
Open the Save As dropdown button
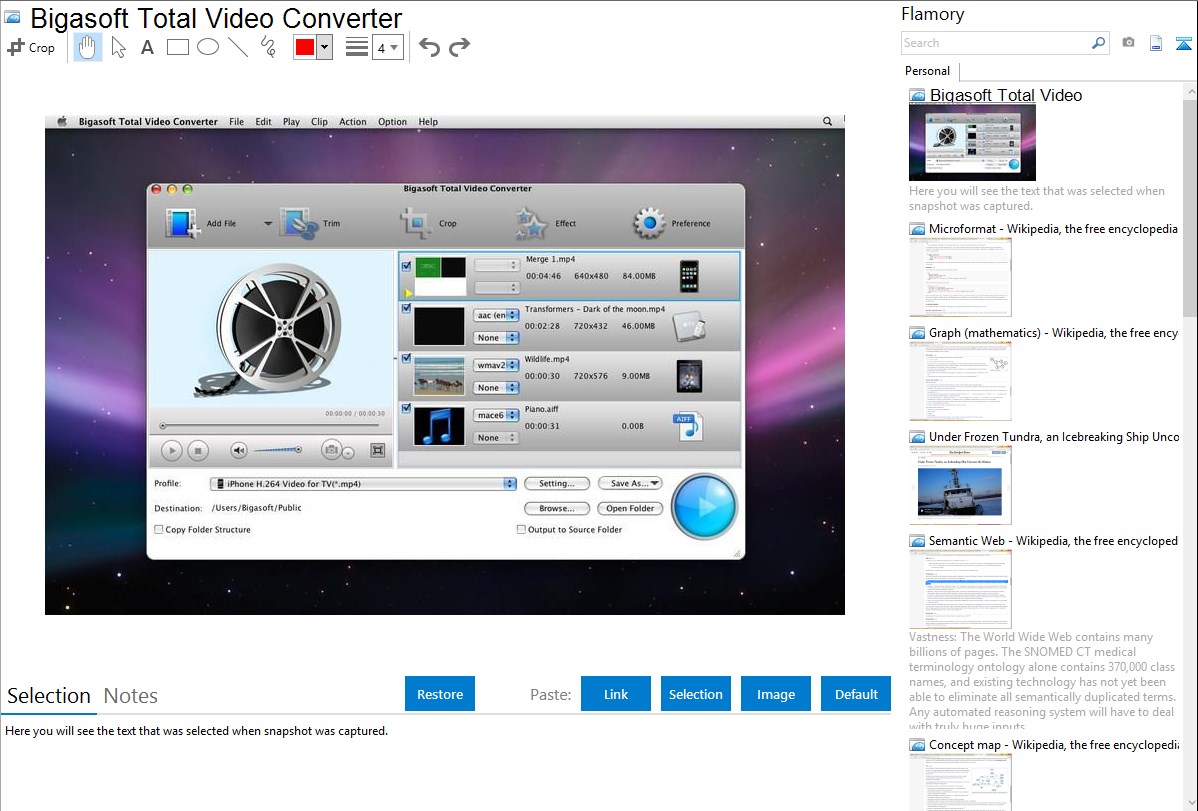(630, 483)
